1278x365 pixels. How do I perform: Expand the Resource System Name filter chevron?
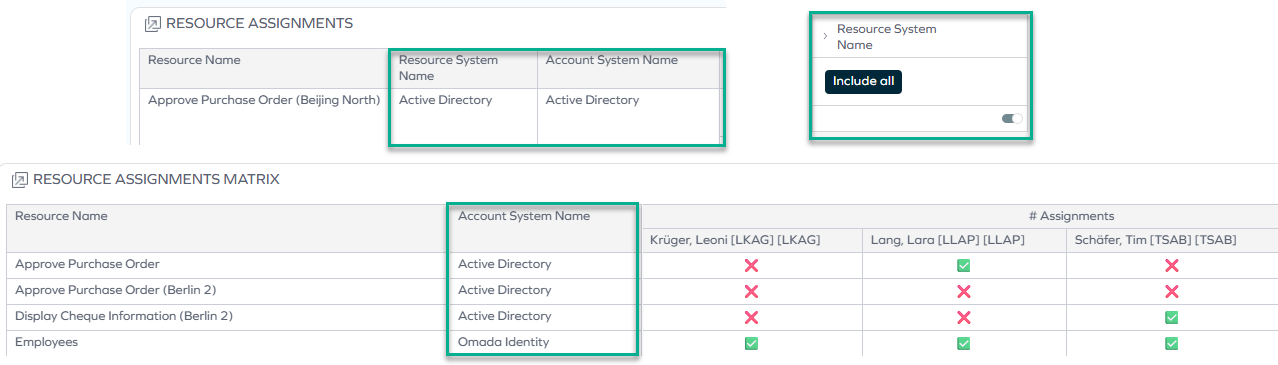[825, 37]
